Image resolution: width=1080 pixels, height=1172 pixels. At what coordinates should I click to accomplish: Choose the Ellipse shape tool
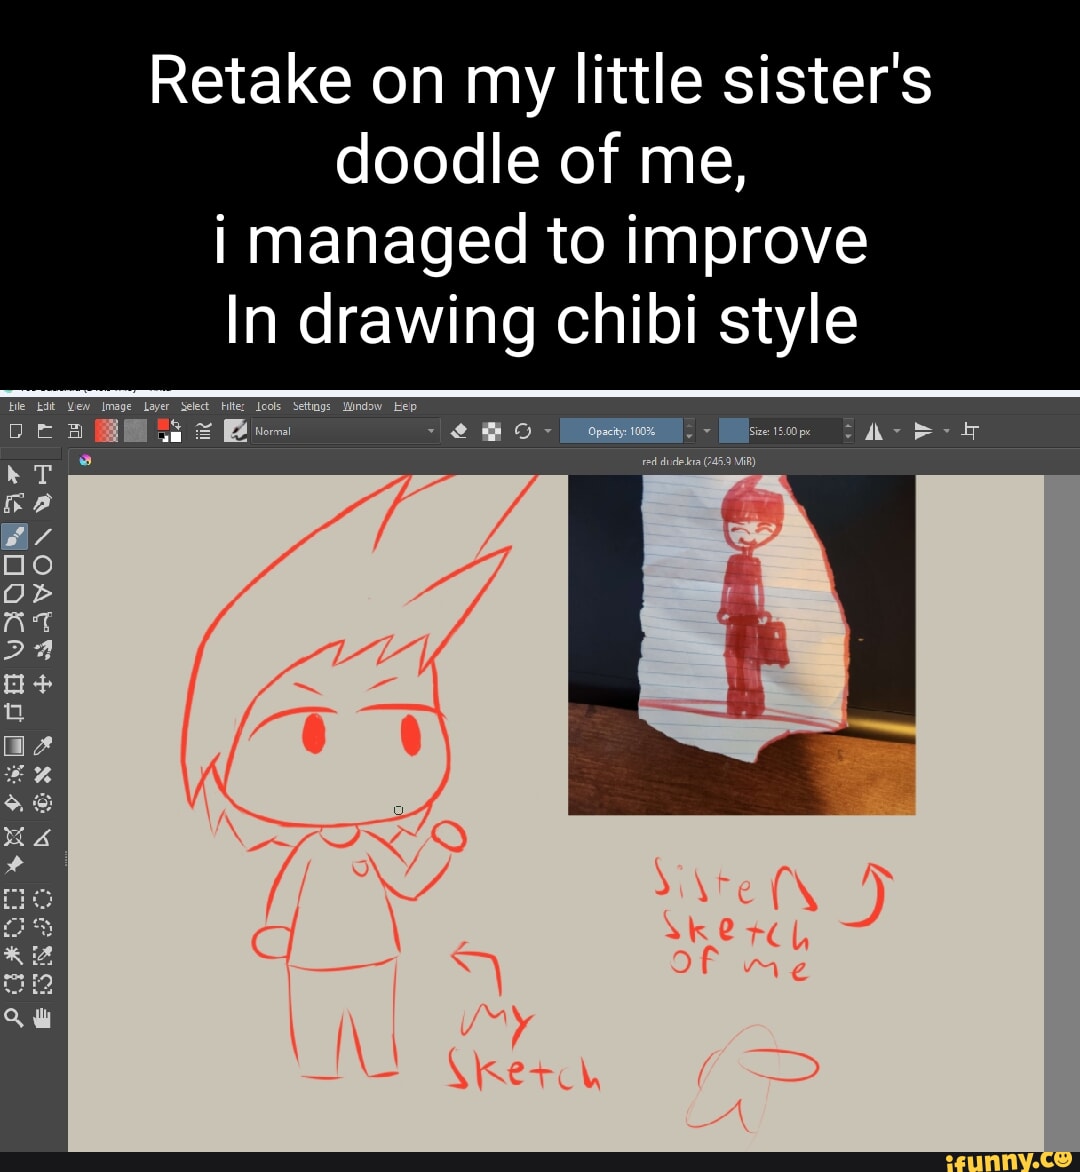[43, 565]
